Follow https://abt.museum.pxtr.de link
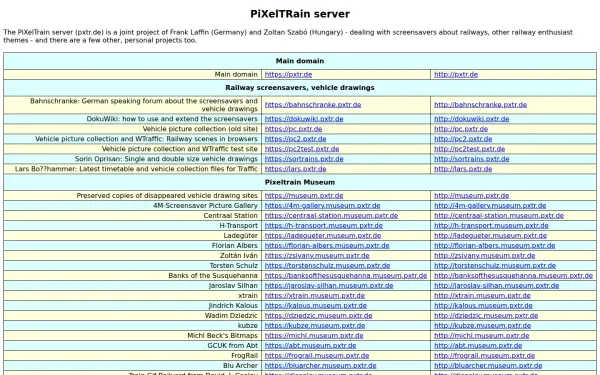The image size is (600, 375). click(310, 346)
